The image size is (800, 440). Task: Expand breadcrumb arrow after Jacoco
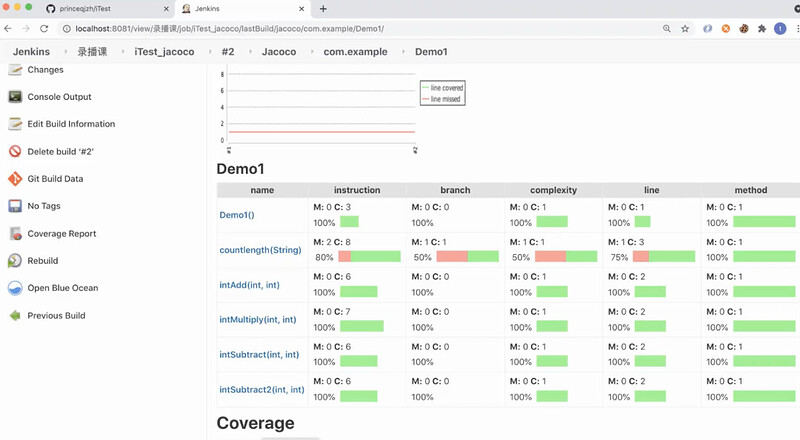pos(311,52)
